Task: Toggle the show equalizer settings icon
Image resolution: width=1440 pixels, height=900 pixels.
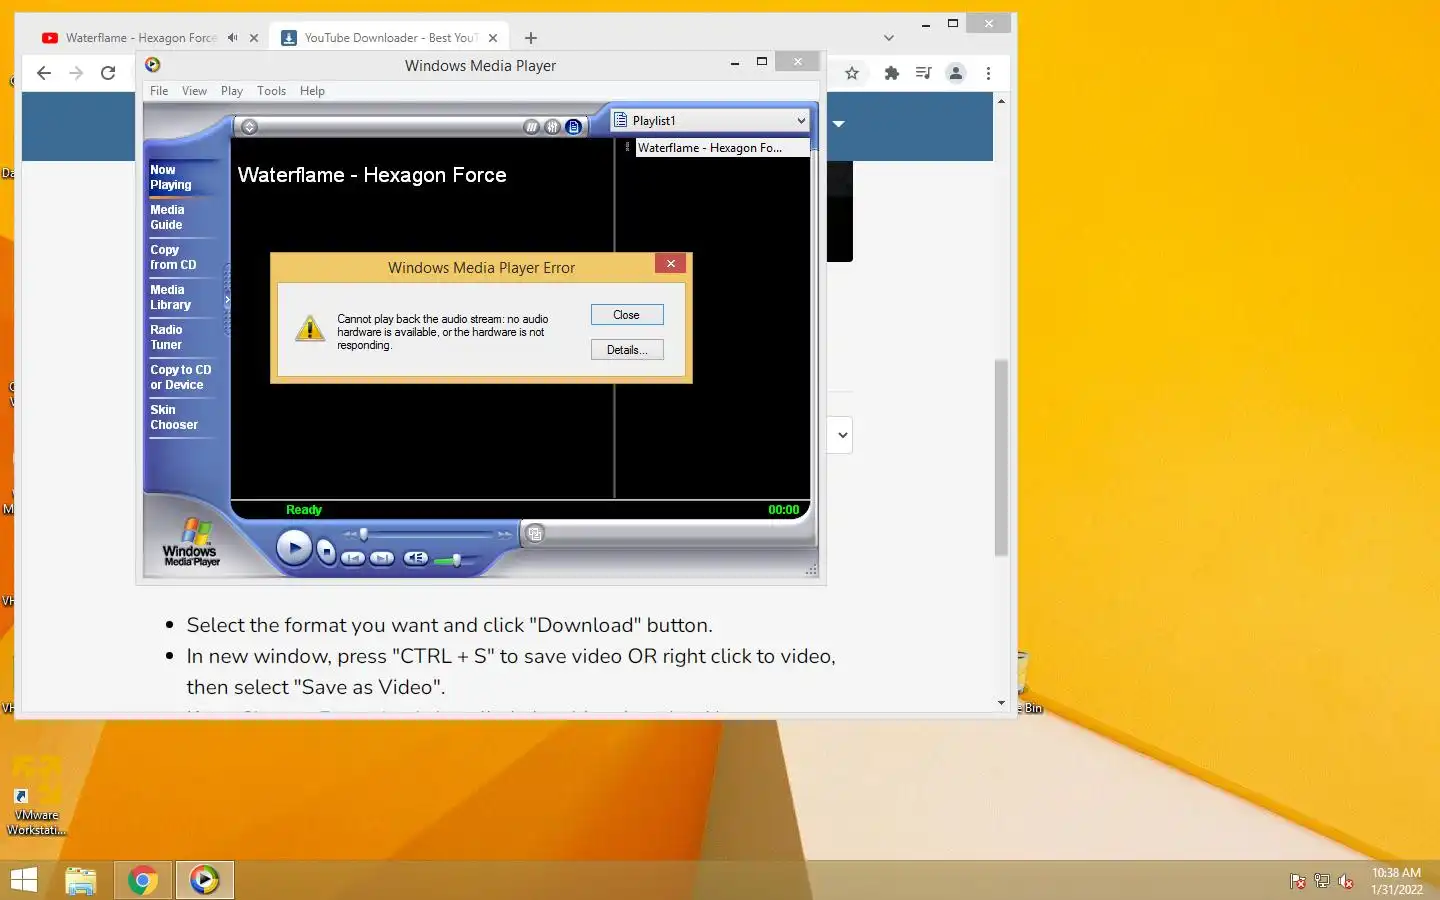Action: 552,127
